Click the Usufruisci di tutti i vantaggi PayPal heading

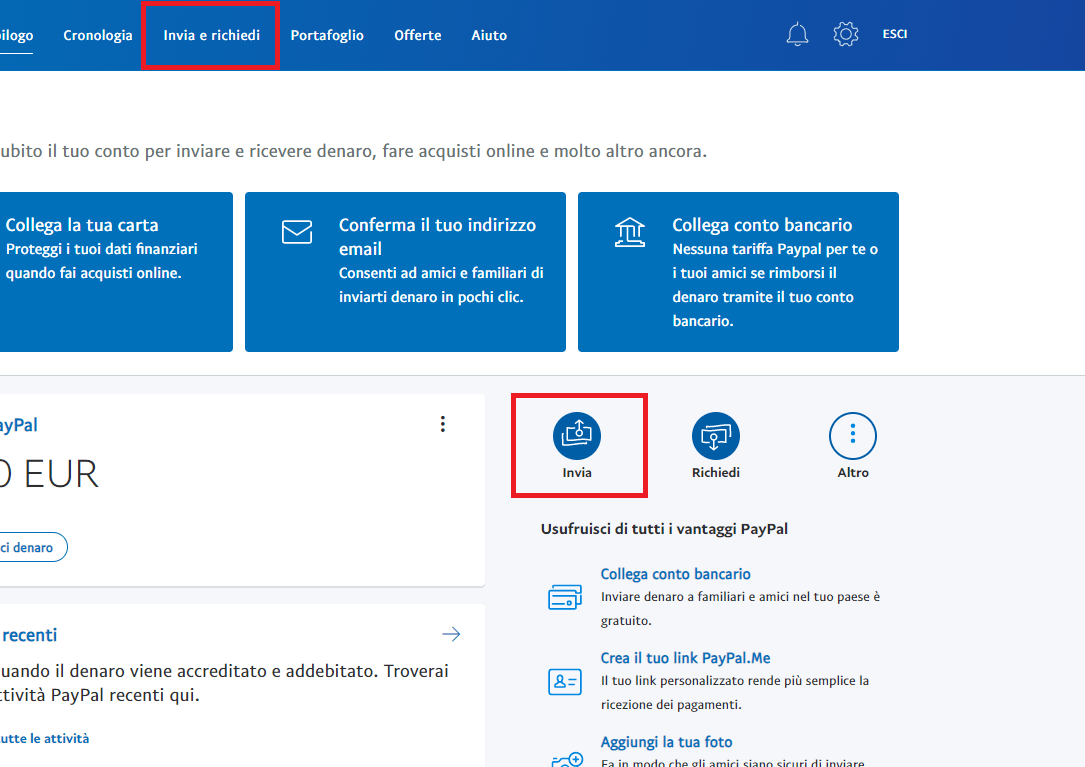coord(664,529)
